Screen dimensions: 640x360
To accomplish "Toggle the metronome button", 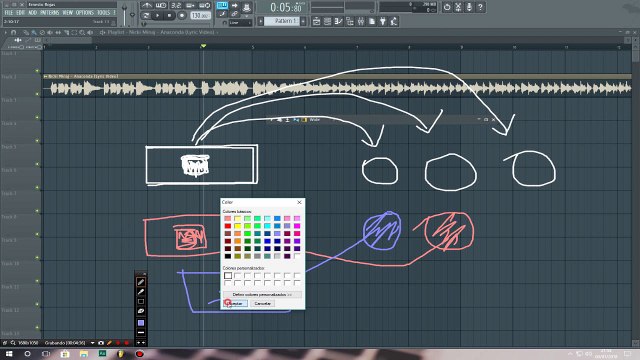I will pyautogui.click(x=147, y=5).
